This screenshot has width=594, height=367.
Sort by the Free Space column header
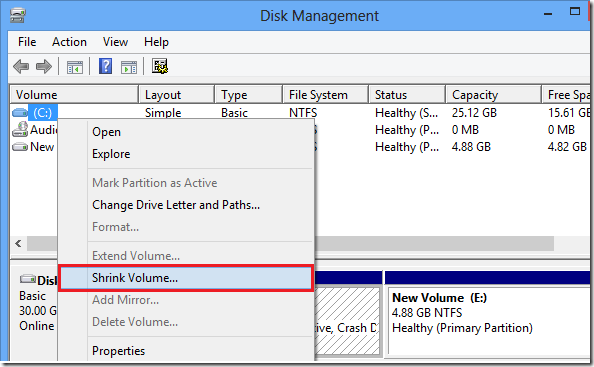coord(566,95)
